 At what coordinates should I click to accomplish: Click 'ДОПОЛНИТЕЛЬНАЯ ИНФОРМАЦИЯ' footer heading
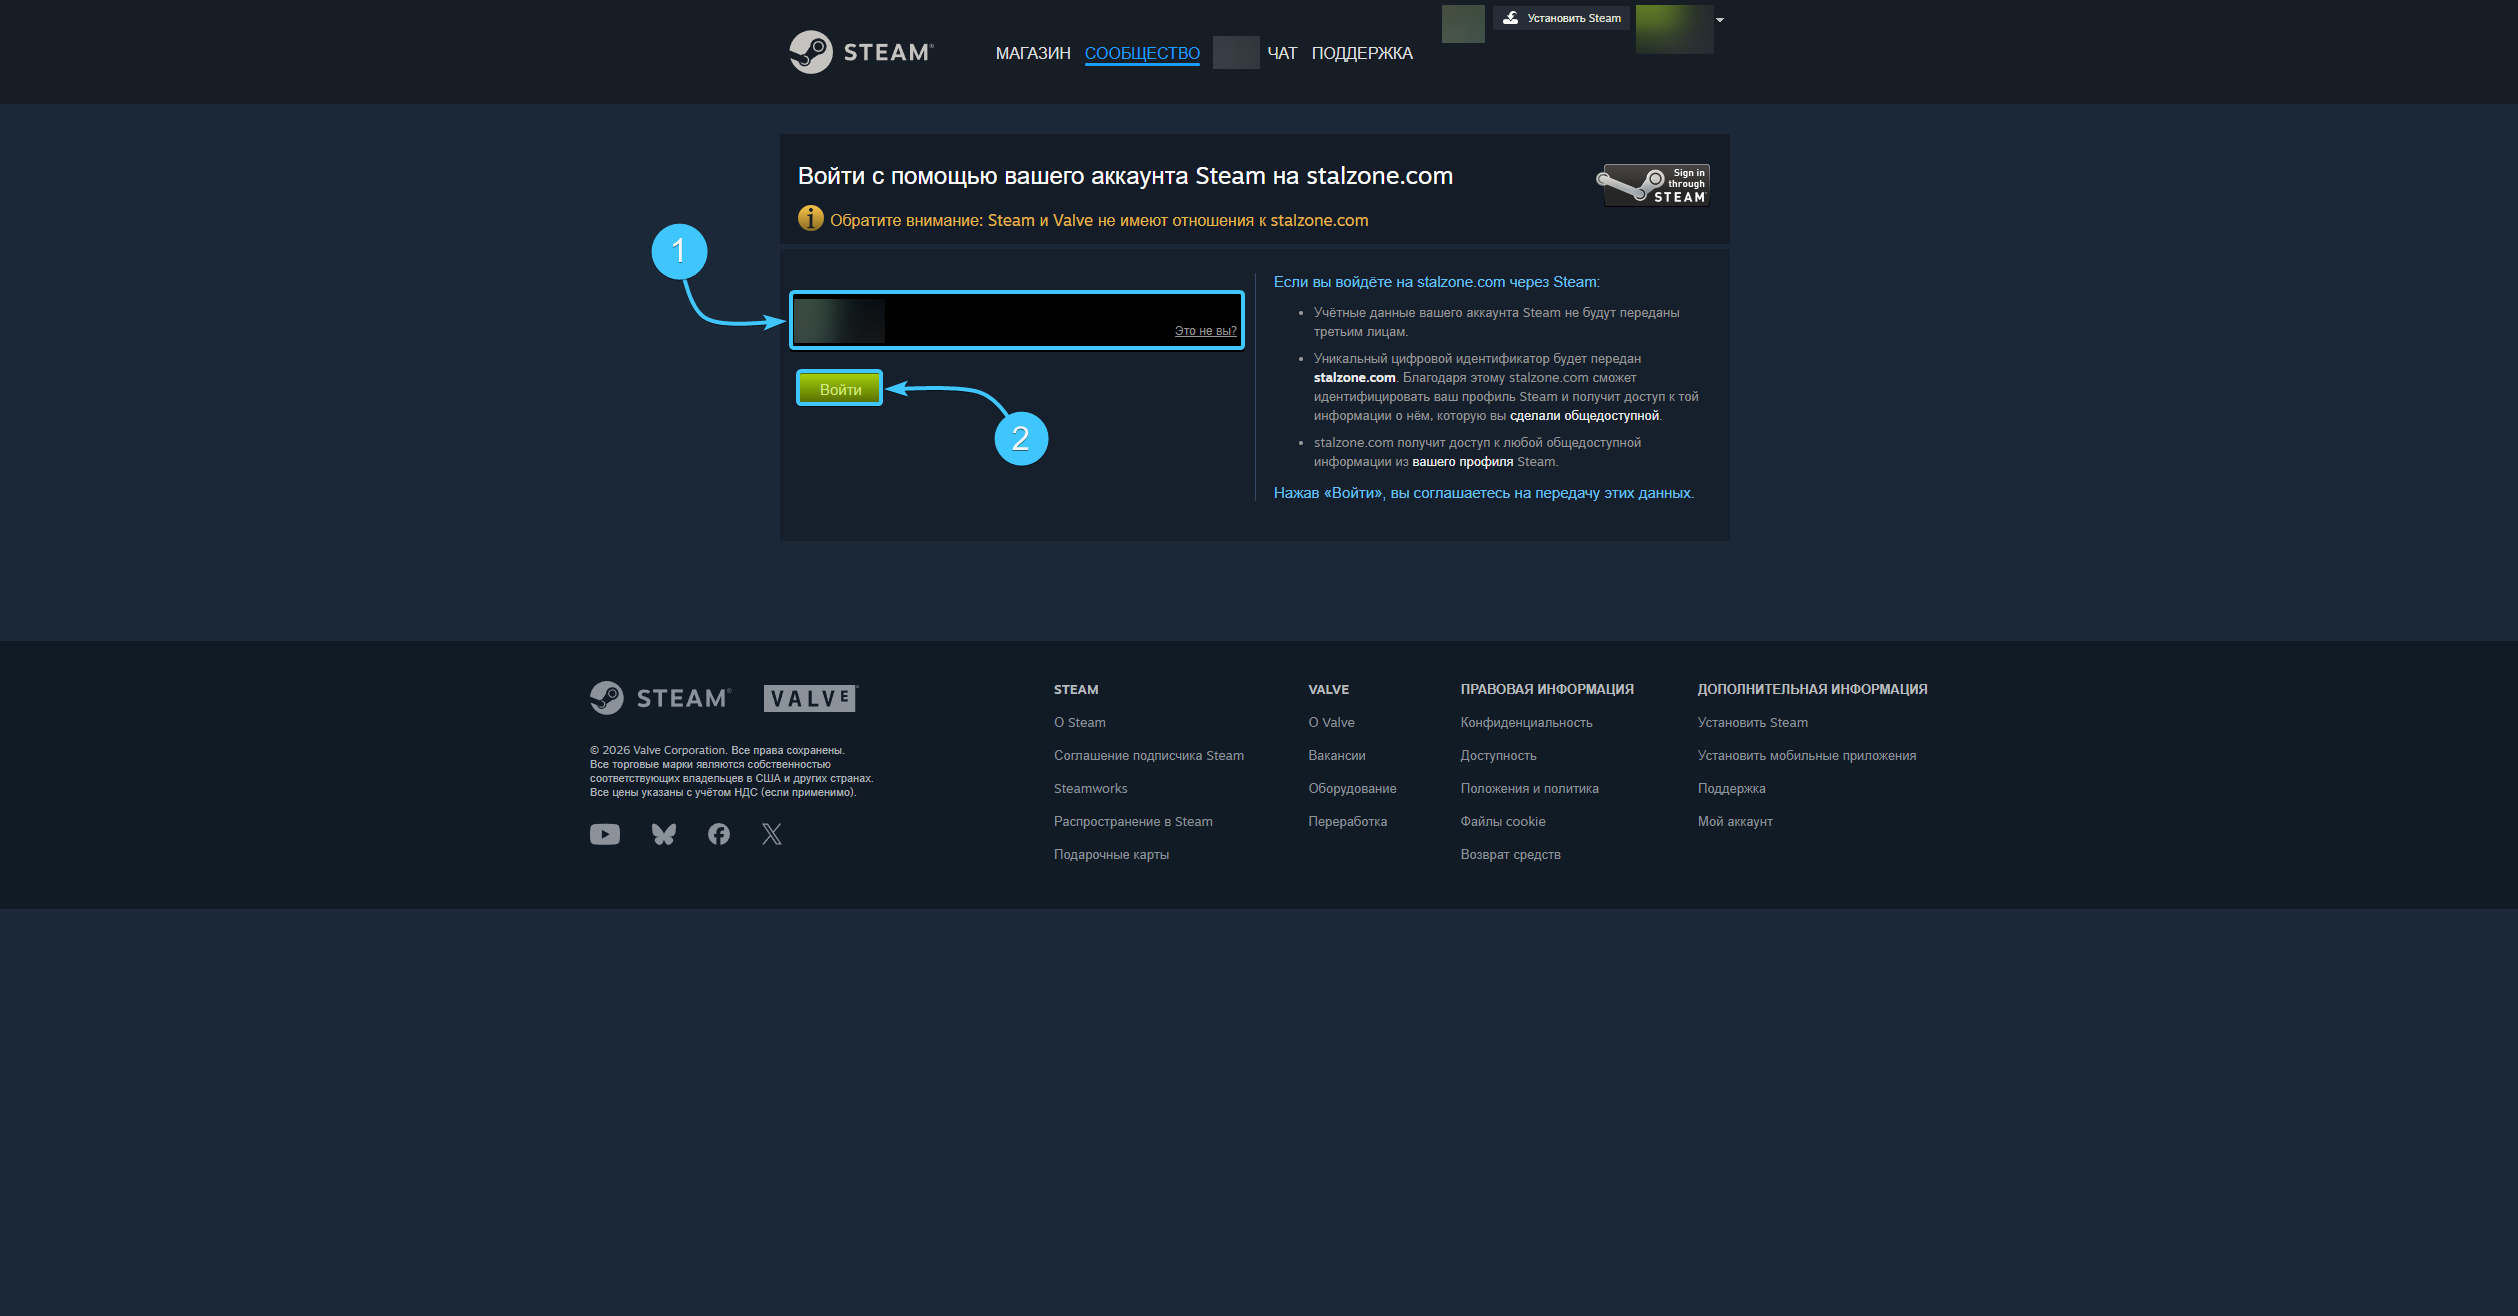click(1812, 689)
